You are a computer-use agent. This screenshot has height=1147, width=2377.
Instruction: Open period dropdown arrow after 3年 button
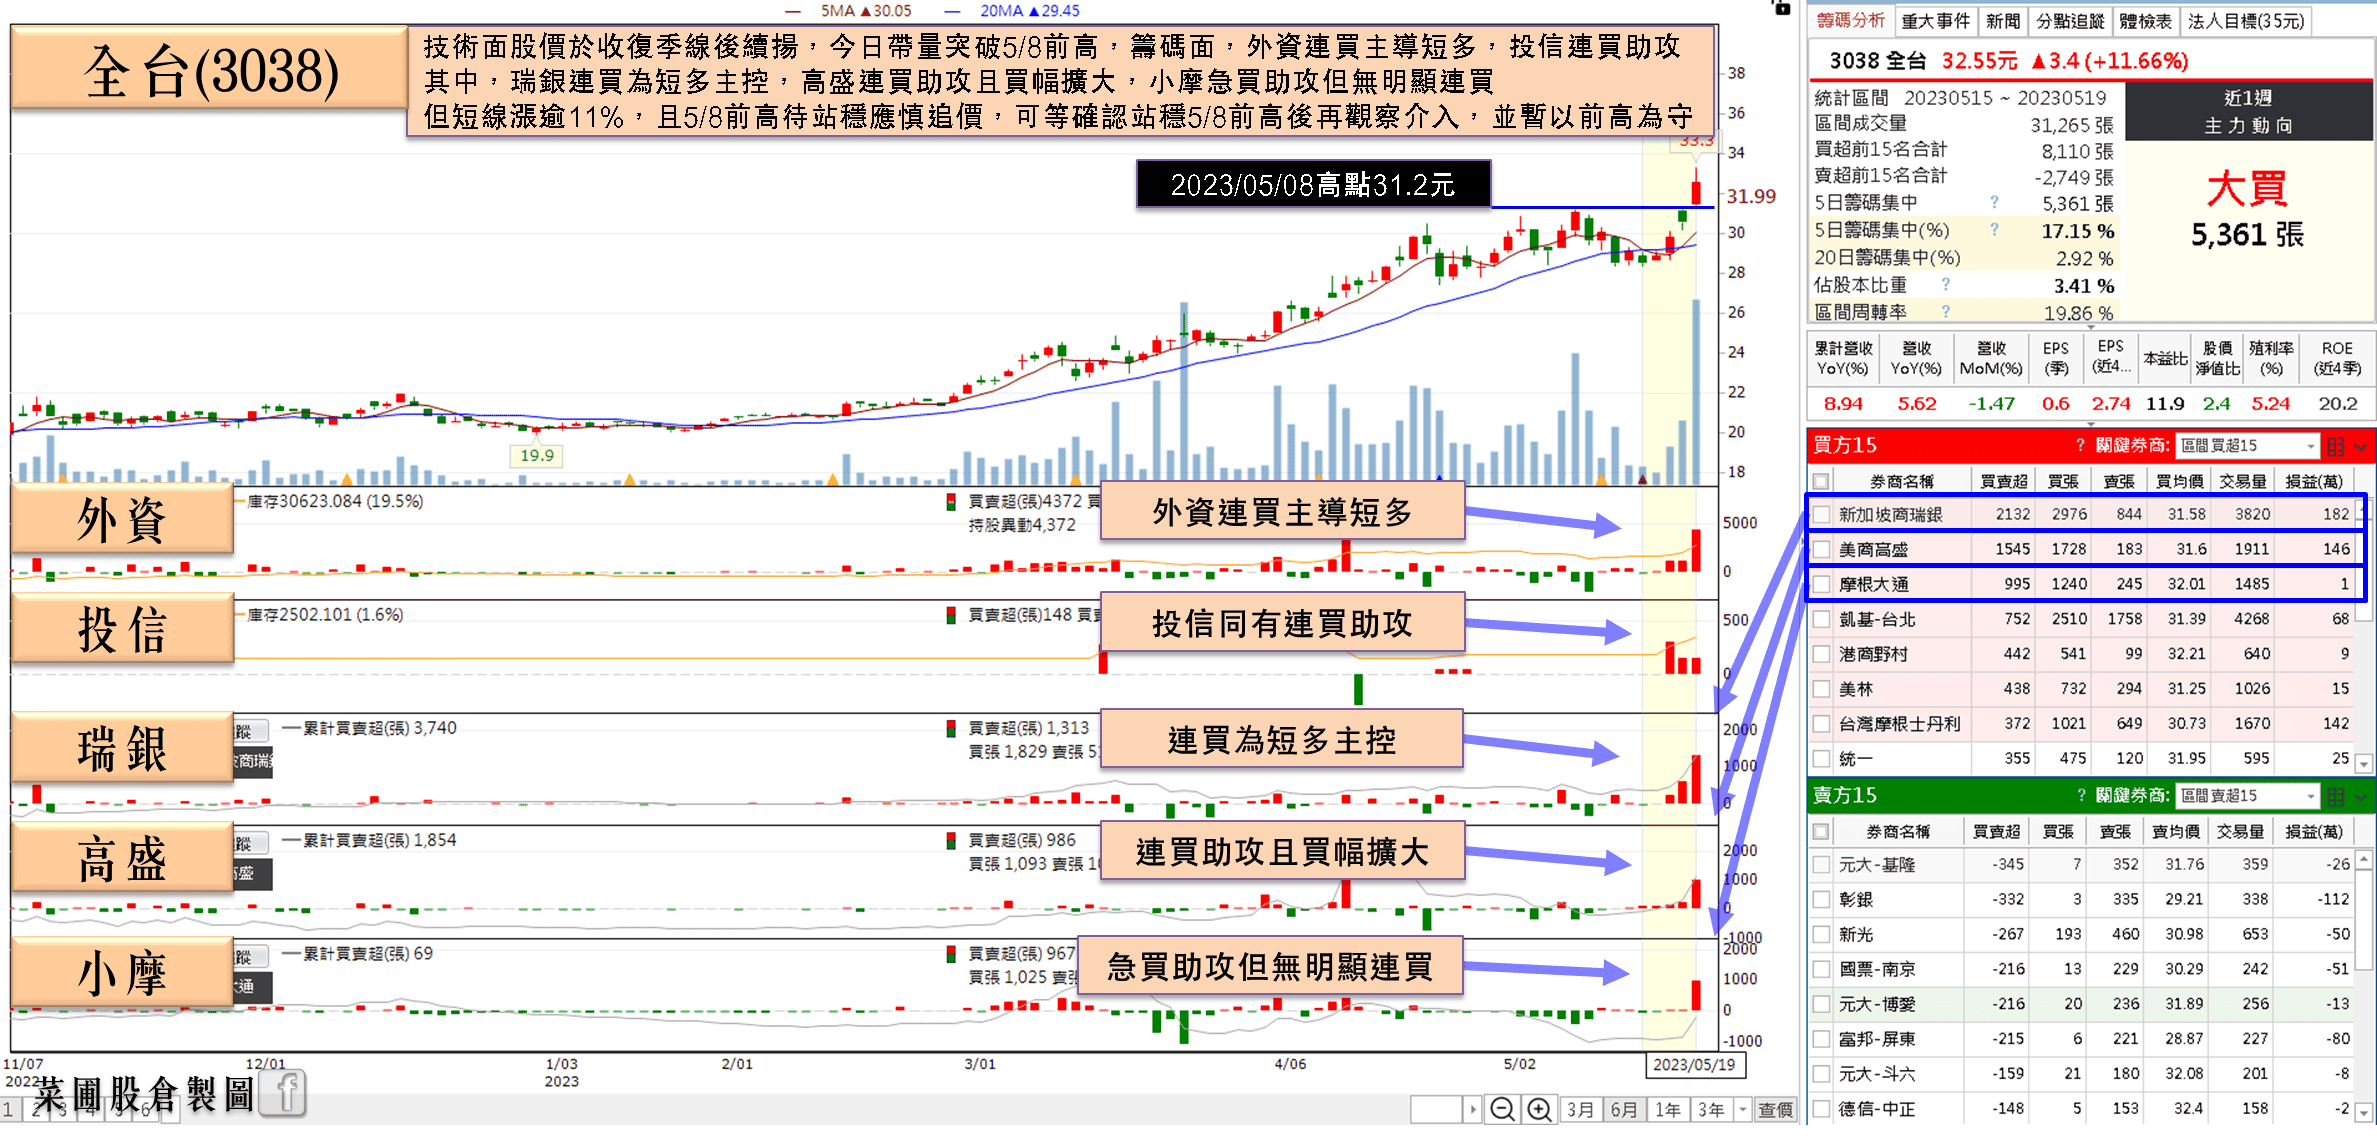click(1743, 1109)
